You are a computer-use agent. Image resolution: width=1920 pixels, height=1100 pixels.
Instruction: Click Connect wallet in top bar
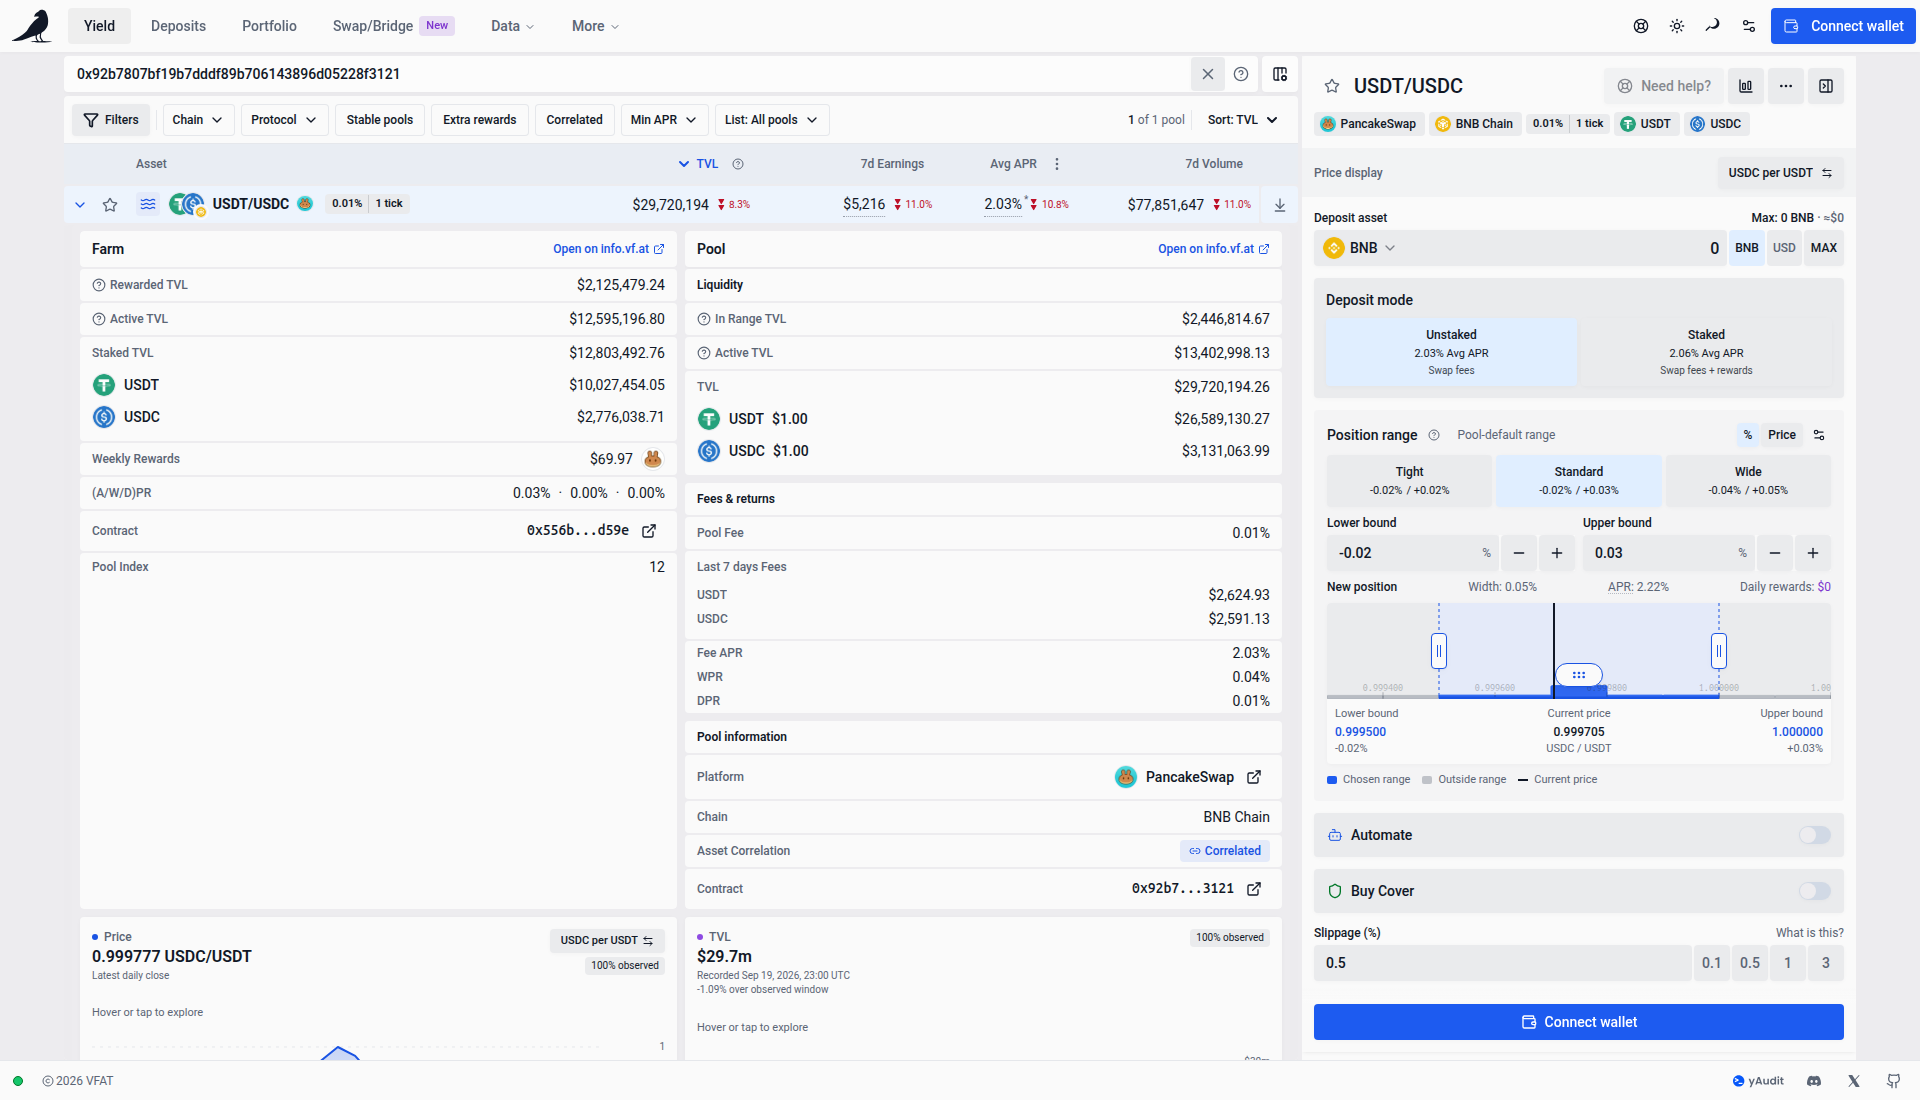pos(1843,26)
